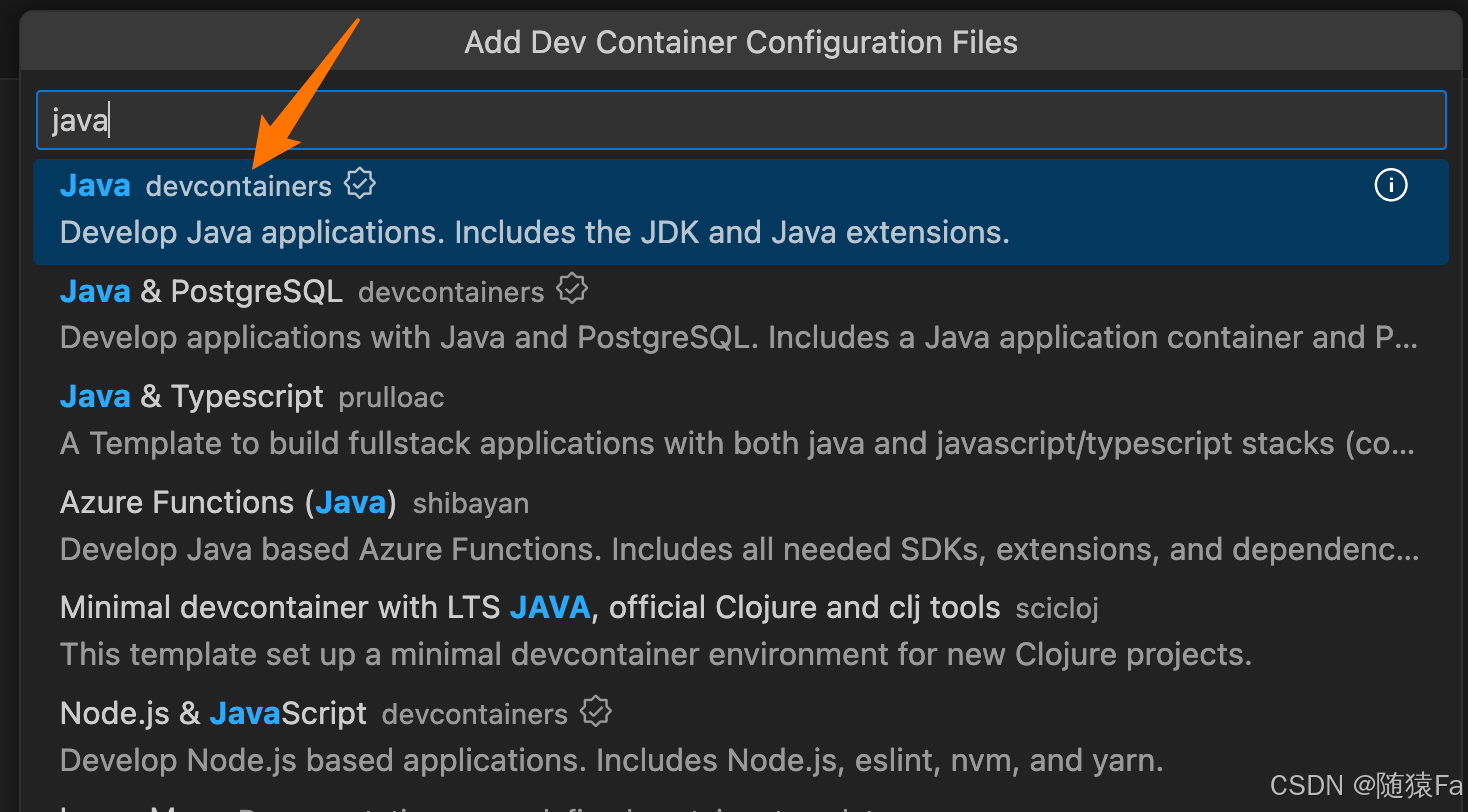Screen dimensions: 1468x812
Task: Click description 'Develop applications with Java and PostgreSQL'
Action: (739, 338)
